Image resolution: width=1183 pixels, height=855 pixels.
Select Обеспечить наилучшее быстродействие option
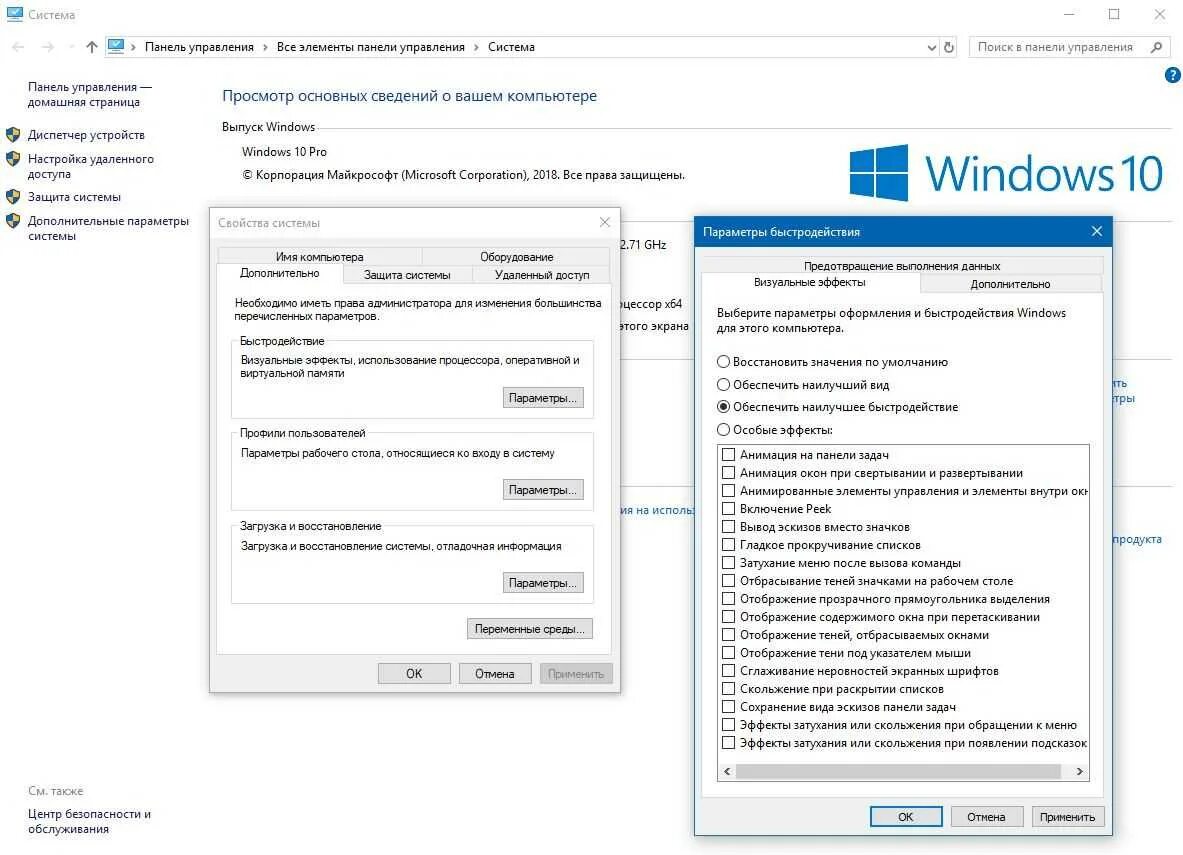click(724, 407)
